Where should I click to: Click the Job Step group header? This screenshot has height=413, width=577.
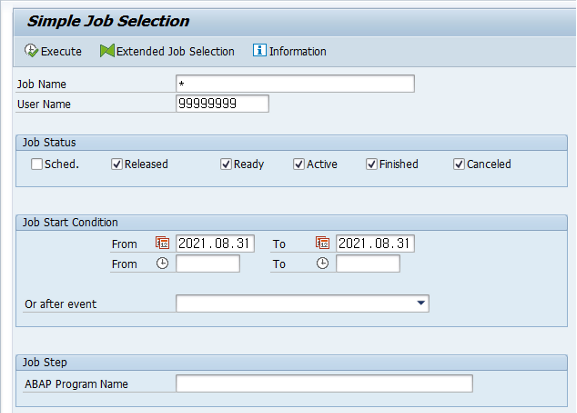pos(291,362)
